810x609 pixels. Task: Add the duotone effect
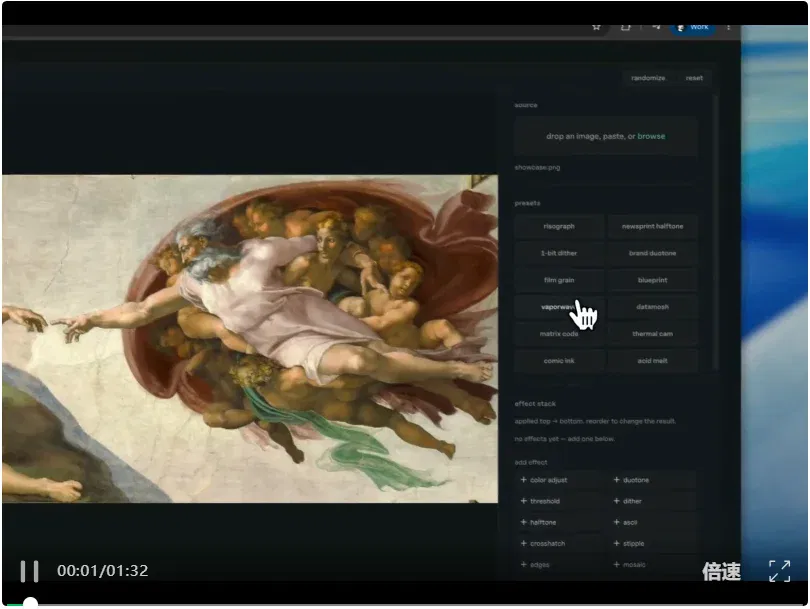click(x=653, y=480)
